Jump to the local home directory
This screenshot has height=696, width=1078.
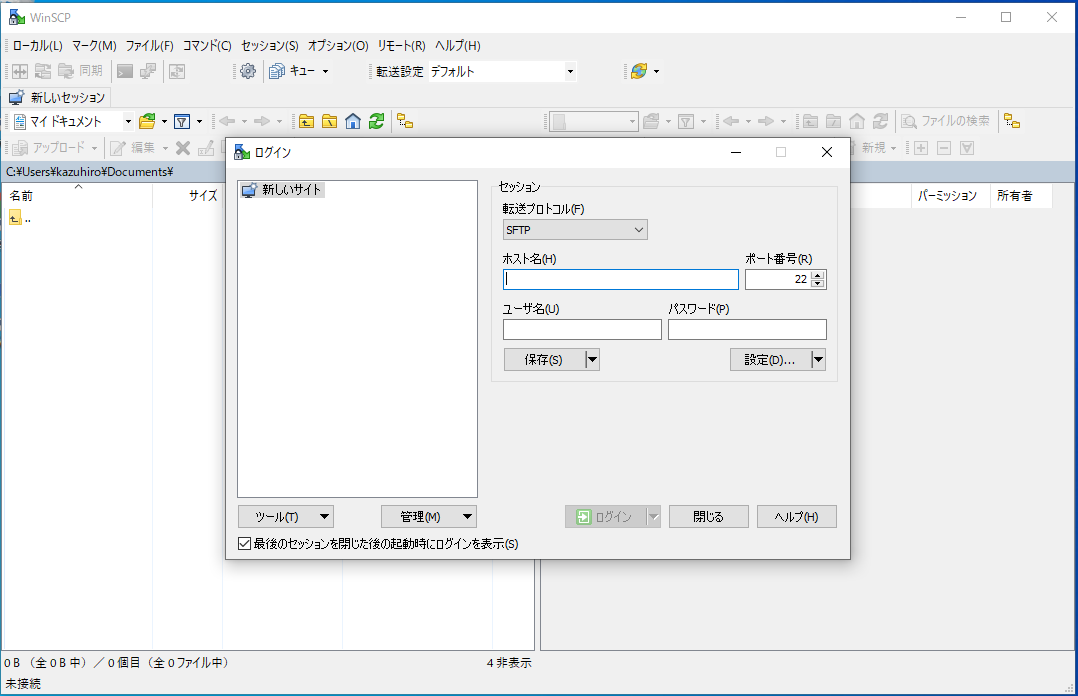click(353, 121)
